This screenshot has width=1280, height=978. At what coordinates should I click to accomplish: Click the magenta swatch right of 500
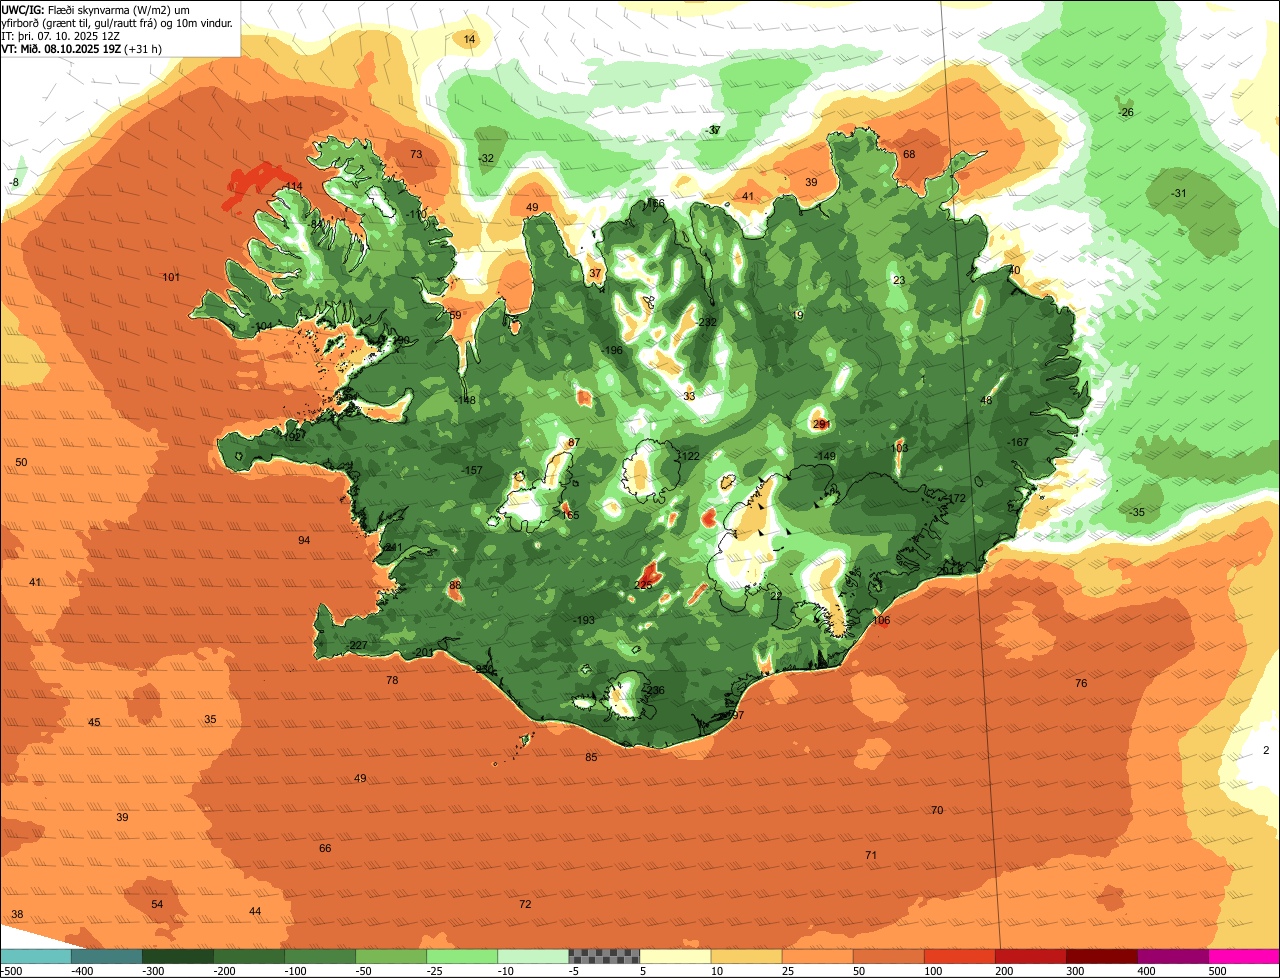pyautogui.click(x=1244, y=956)
